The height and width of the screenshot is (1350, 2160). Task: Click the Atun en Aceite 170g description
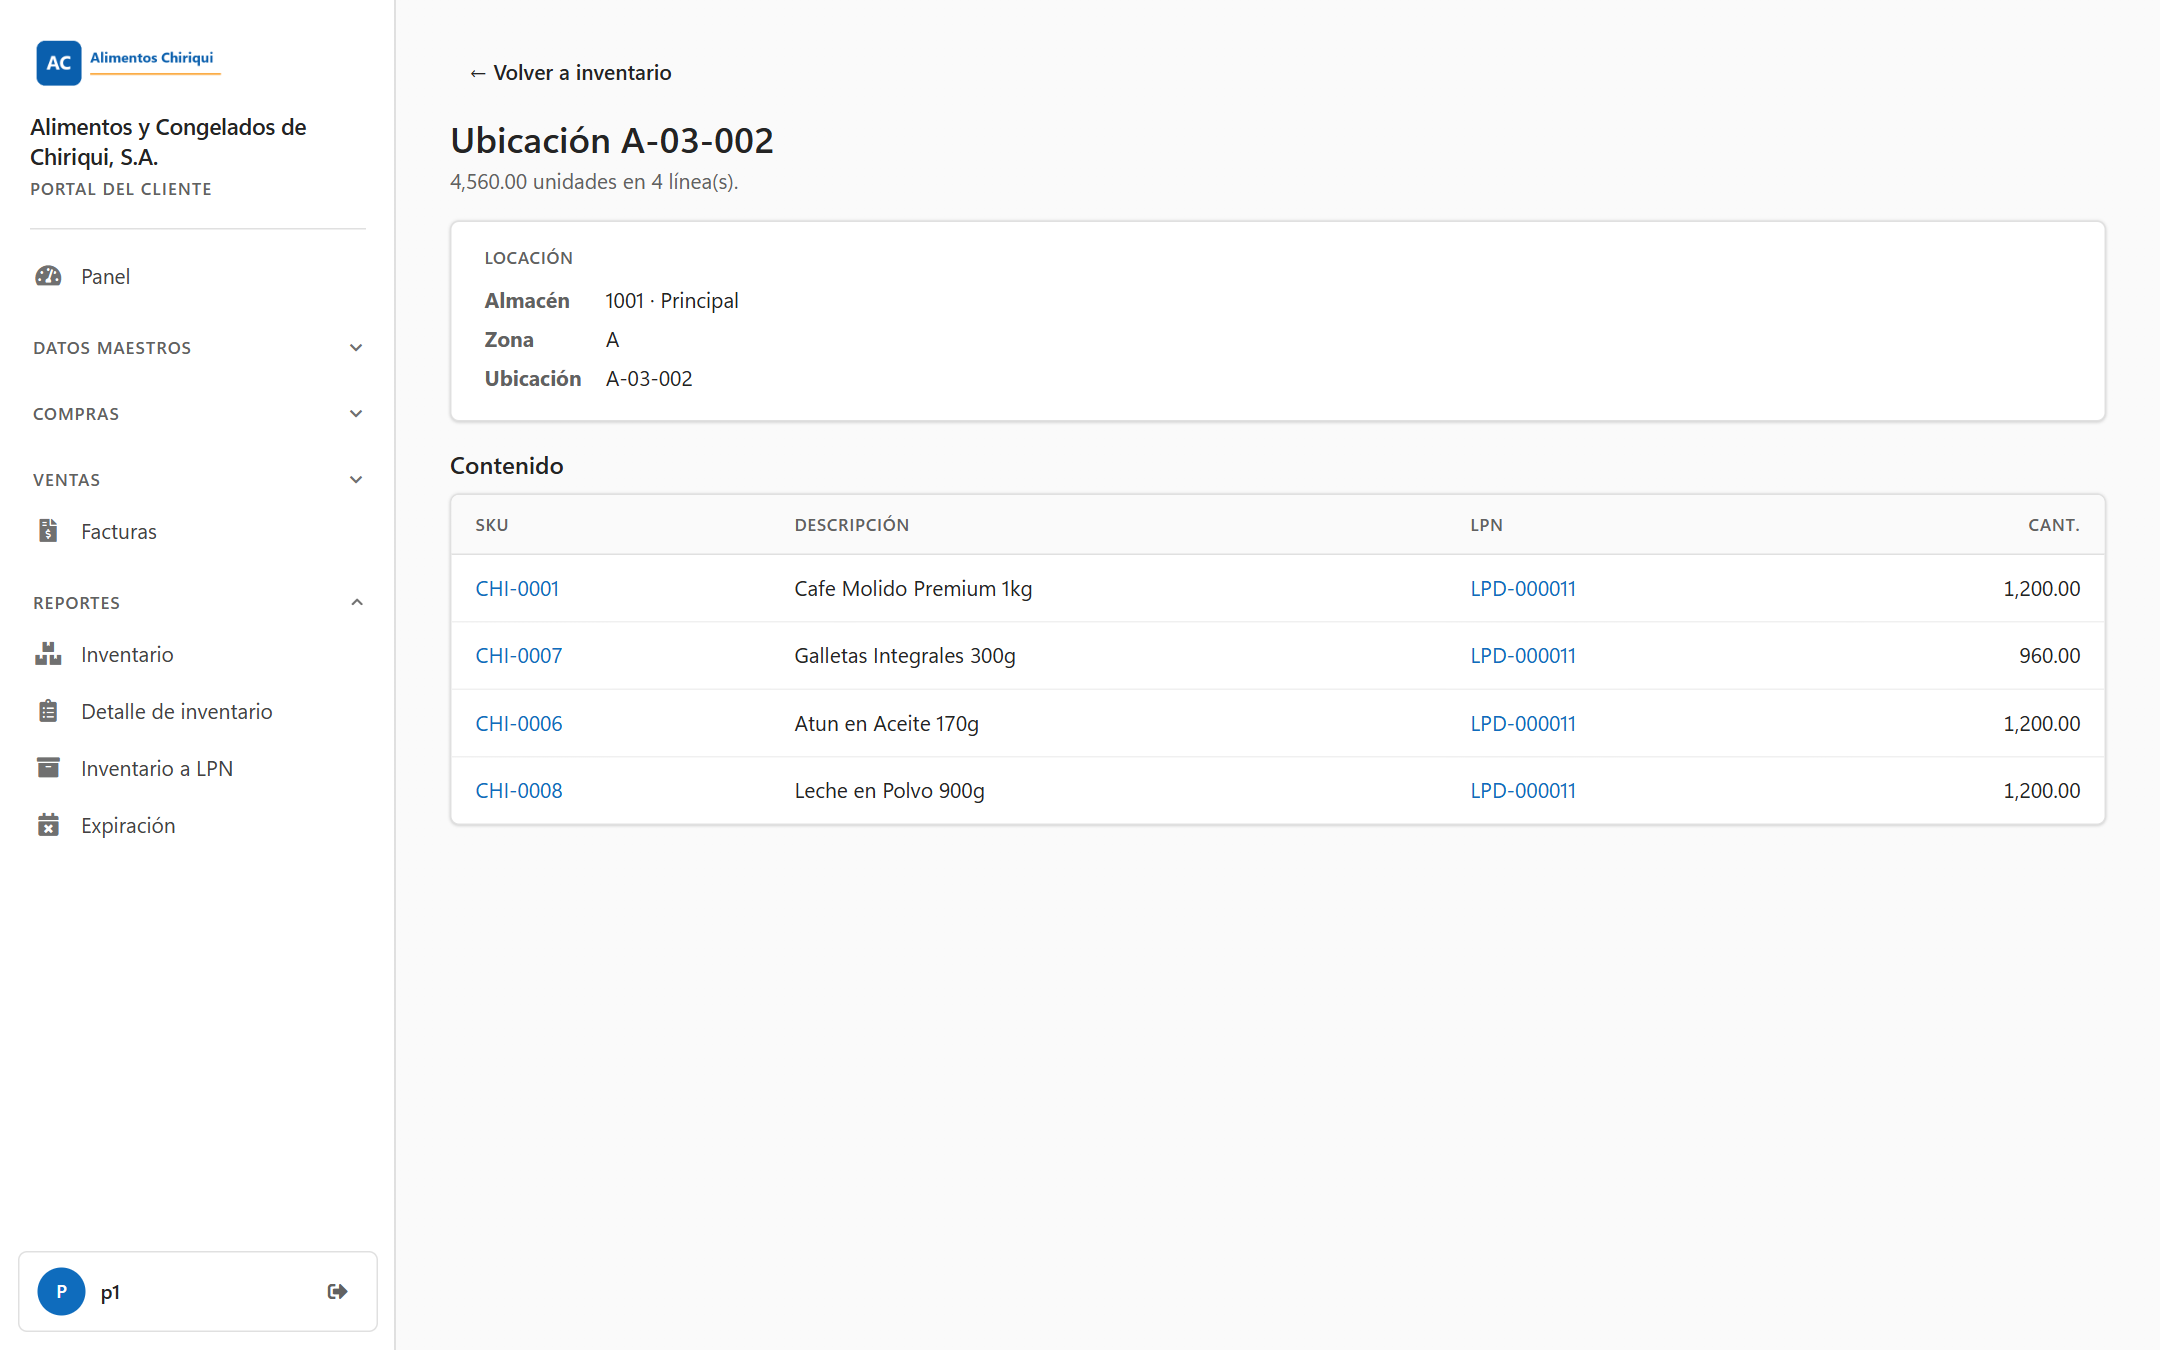pyautogui.click(x=886, y=723)
